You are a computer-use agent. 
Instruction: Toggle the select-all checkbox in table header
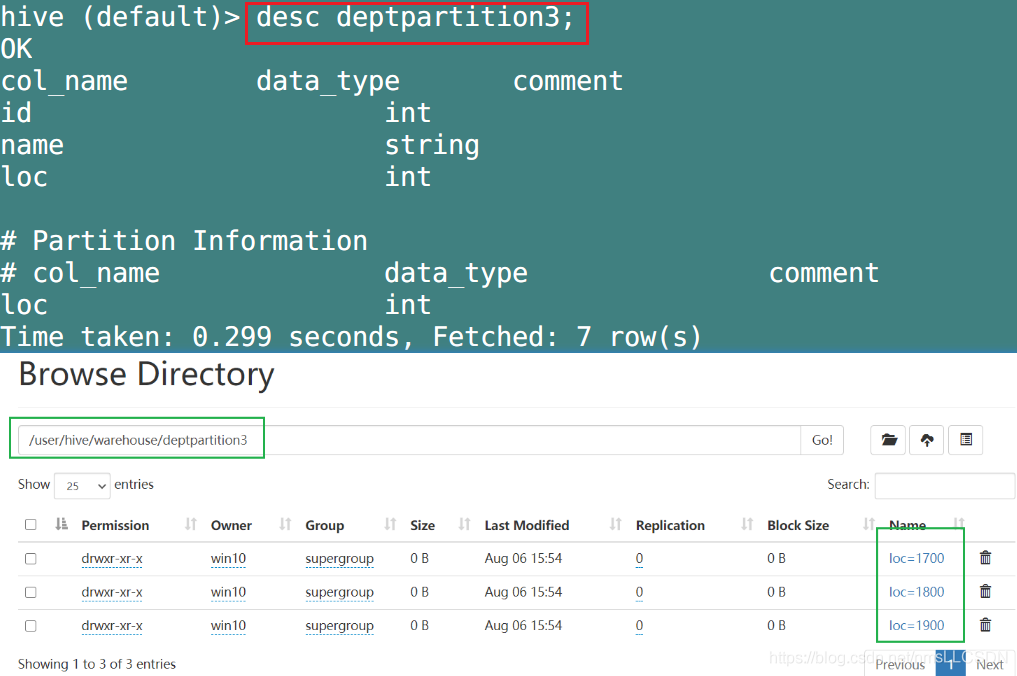click(x=30, y=524)
